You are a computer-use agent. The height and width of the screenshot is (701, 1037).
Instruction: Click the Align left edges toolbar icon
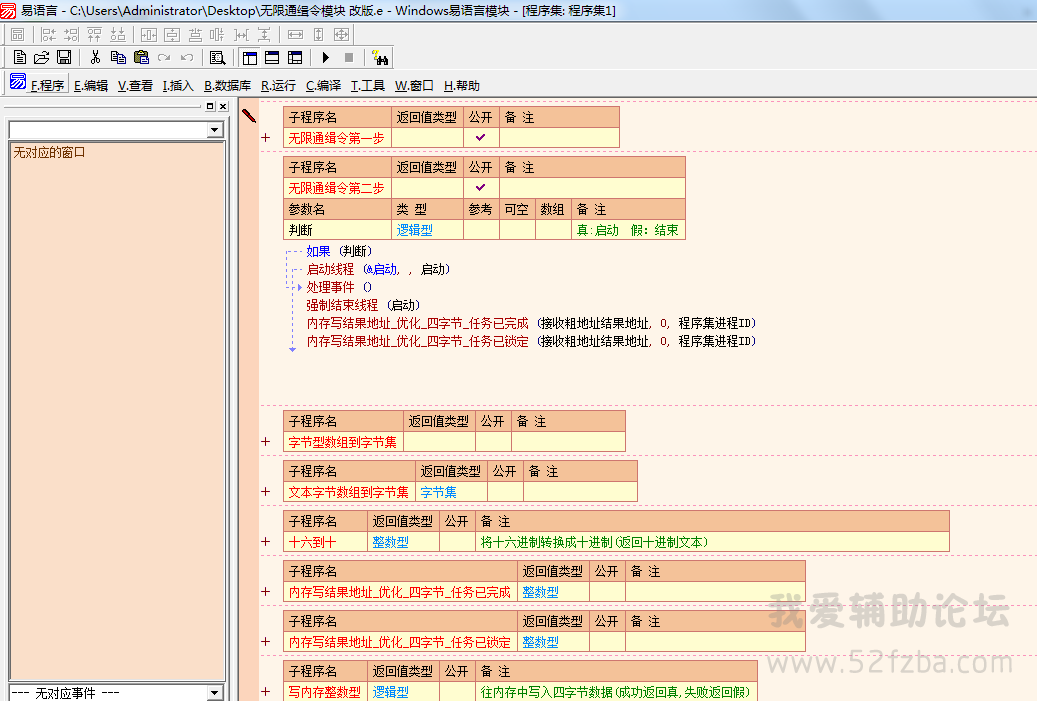click(48, 34)
